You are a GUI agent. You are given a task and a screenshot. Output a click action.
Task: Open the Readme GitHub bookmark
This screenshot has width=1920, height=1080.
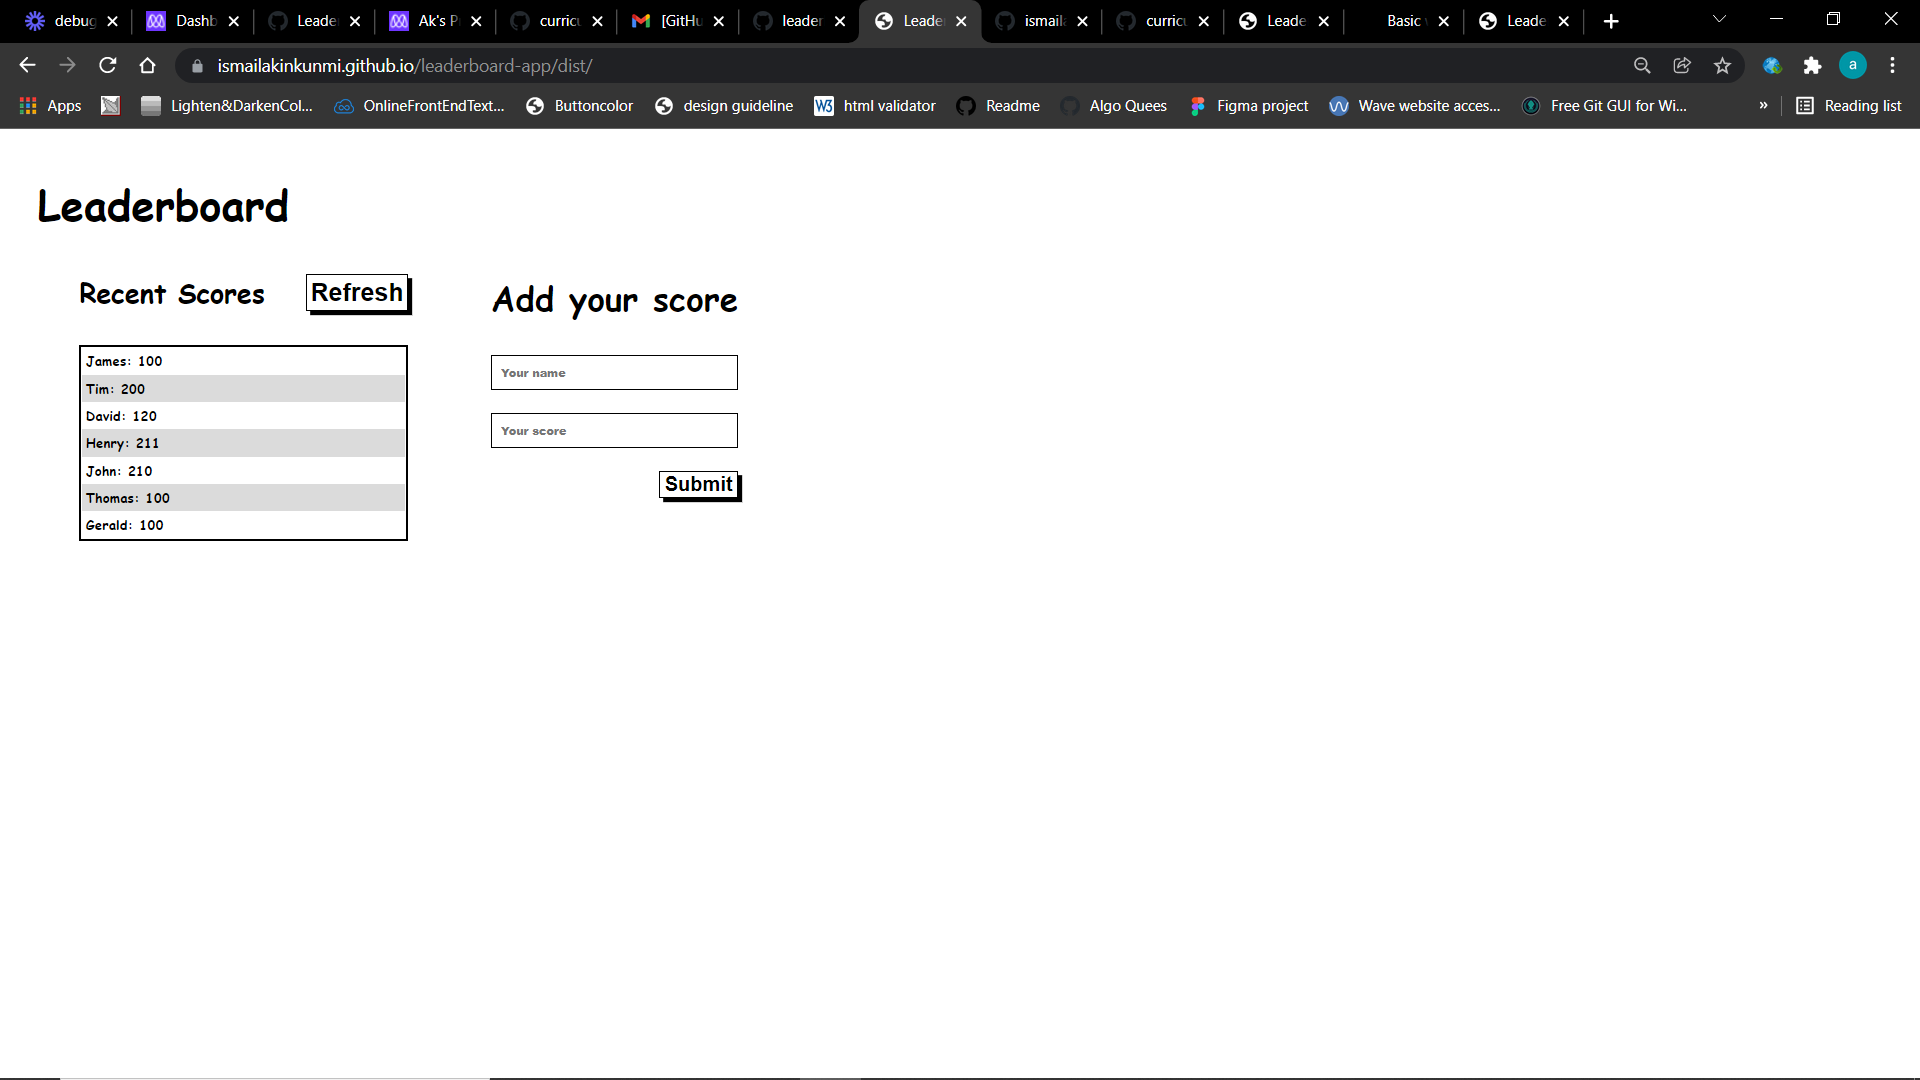point(1011,105)
